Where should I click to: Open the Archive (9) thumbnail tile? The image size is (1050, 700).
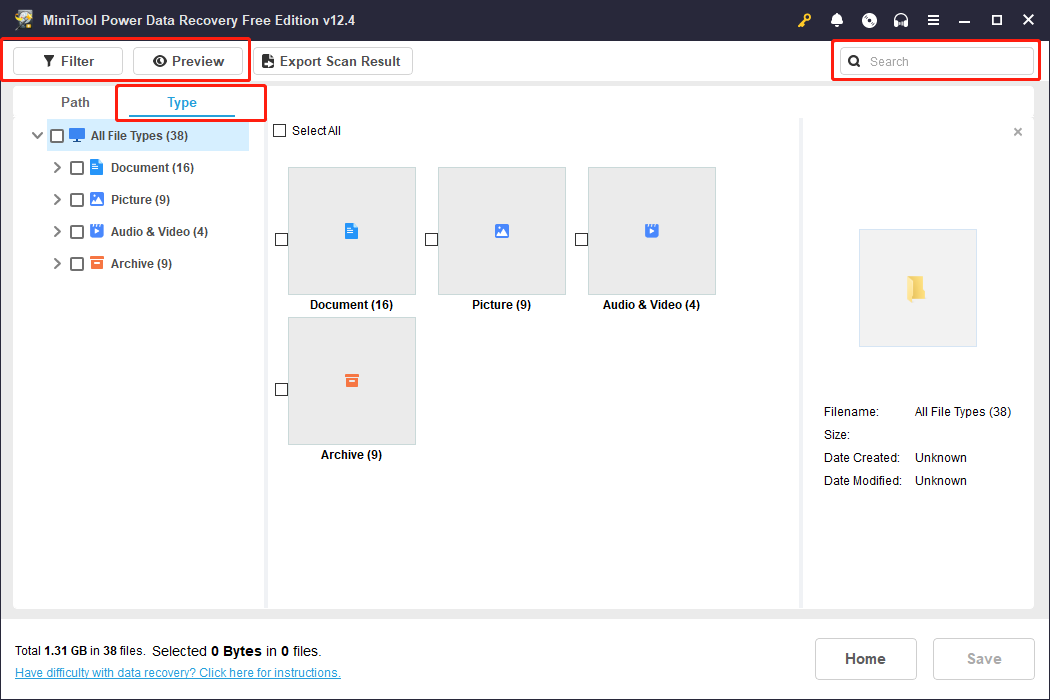point(352,380)
